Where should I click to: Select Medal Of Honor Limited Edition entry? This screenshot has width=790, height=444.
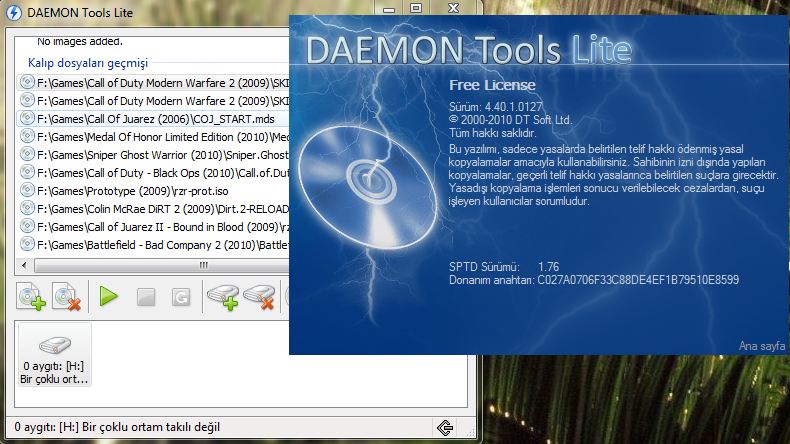coord(154,137)
